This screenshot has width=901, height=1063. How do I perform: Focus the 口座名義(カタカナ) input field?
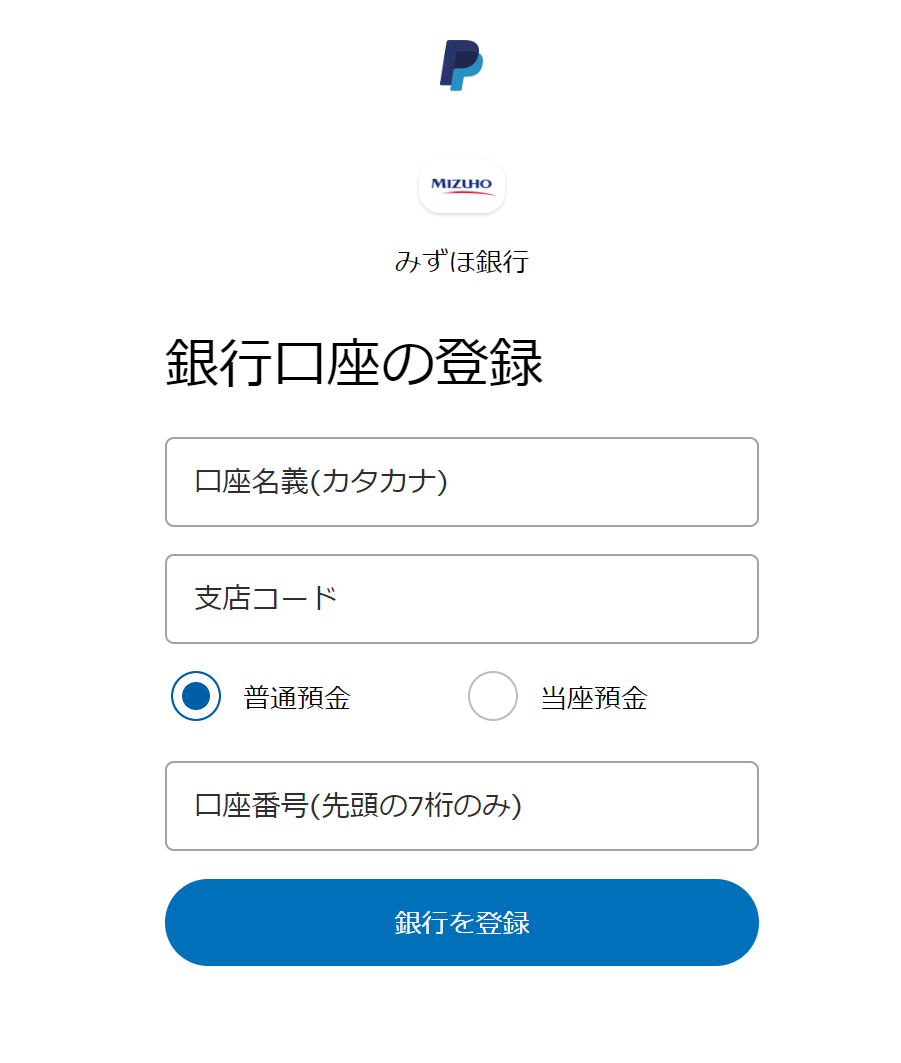click(x=461, y=482)
